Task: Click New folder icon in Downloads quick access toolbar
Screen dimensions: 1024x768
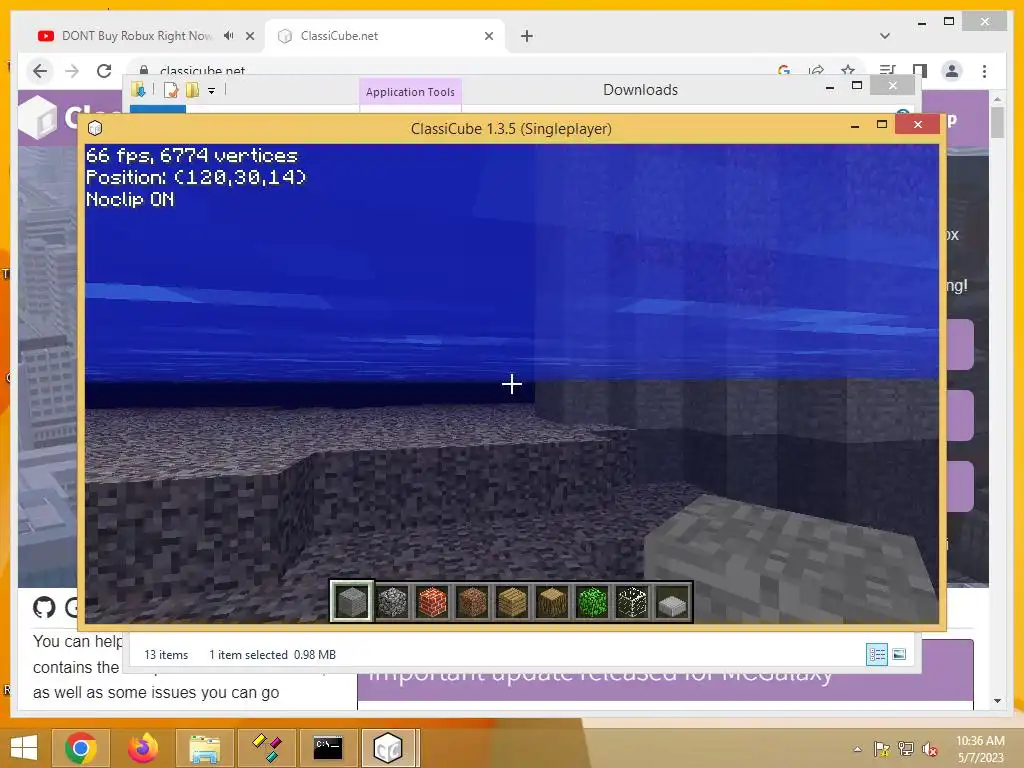Action: (192, 90)
